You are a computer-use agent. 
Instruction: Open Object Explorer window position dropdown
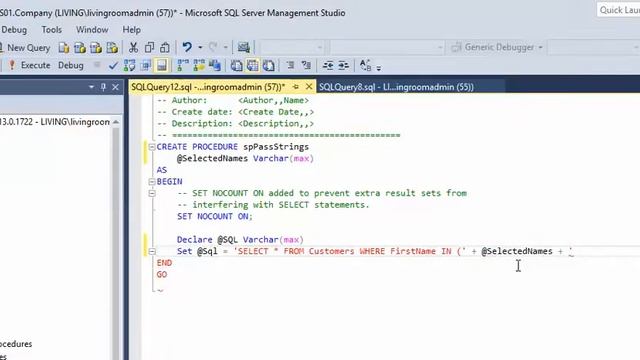(91, 87)
